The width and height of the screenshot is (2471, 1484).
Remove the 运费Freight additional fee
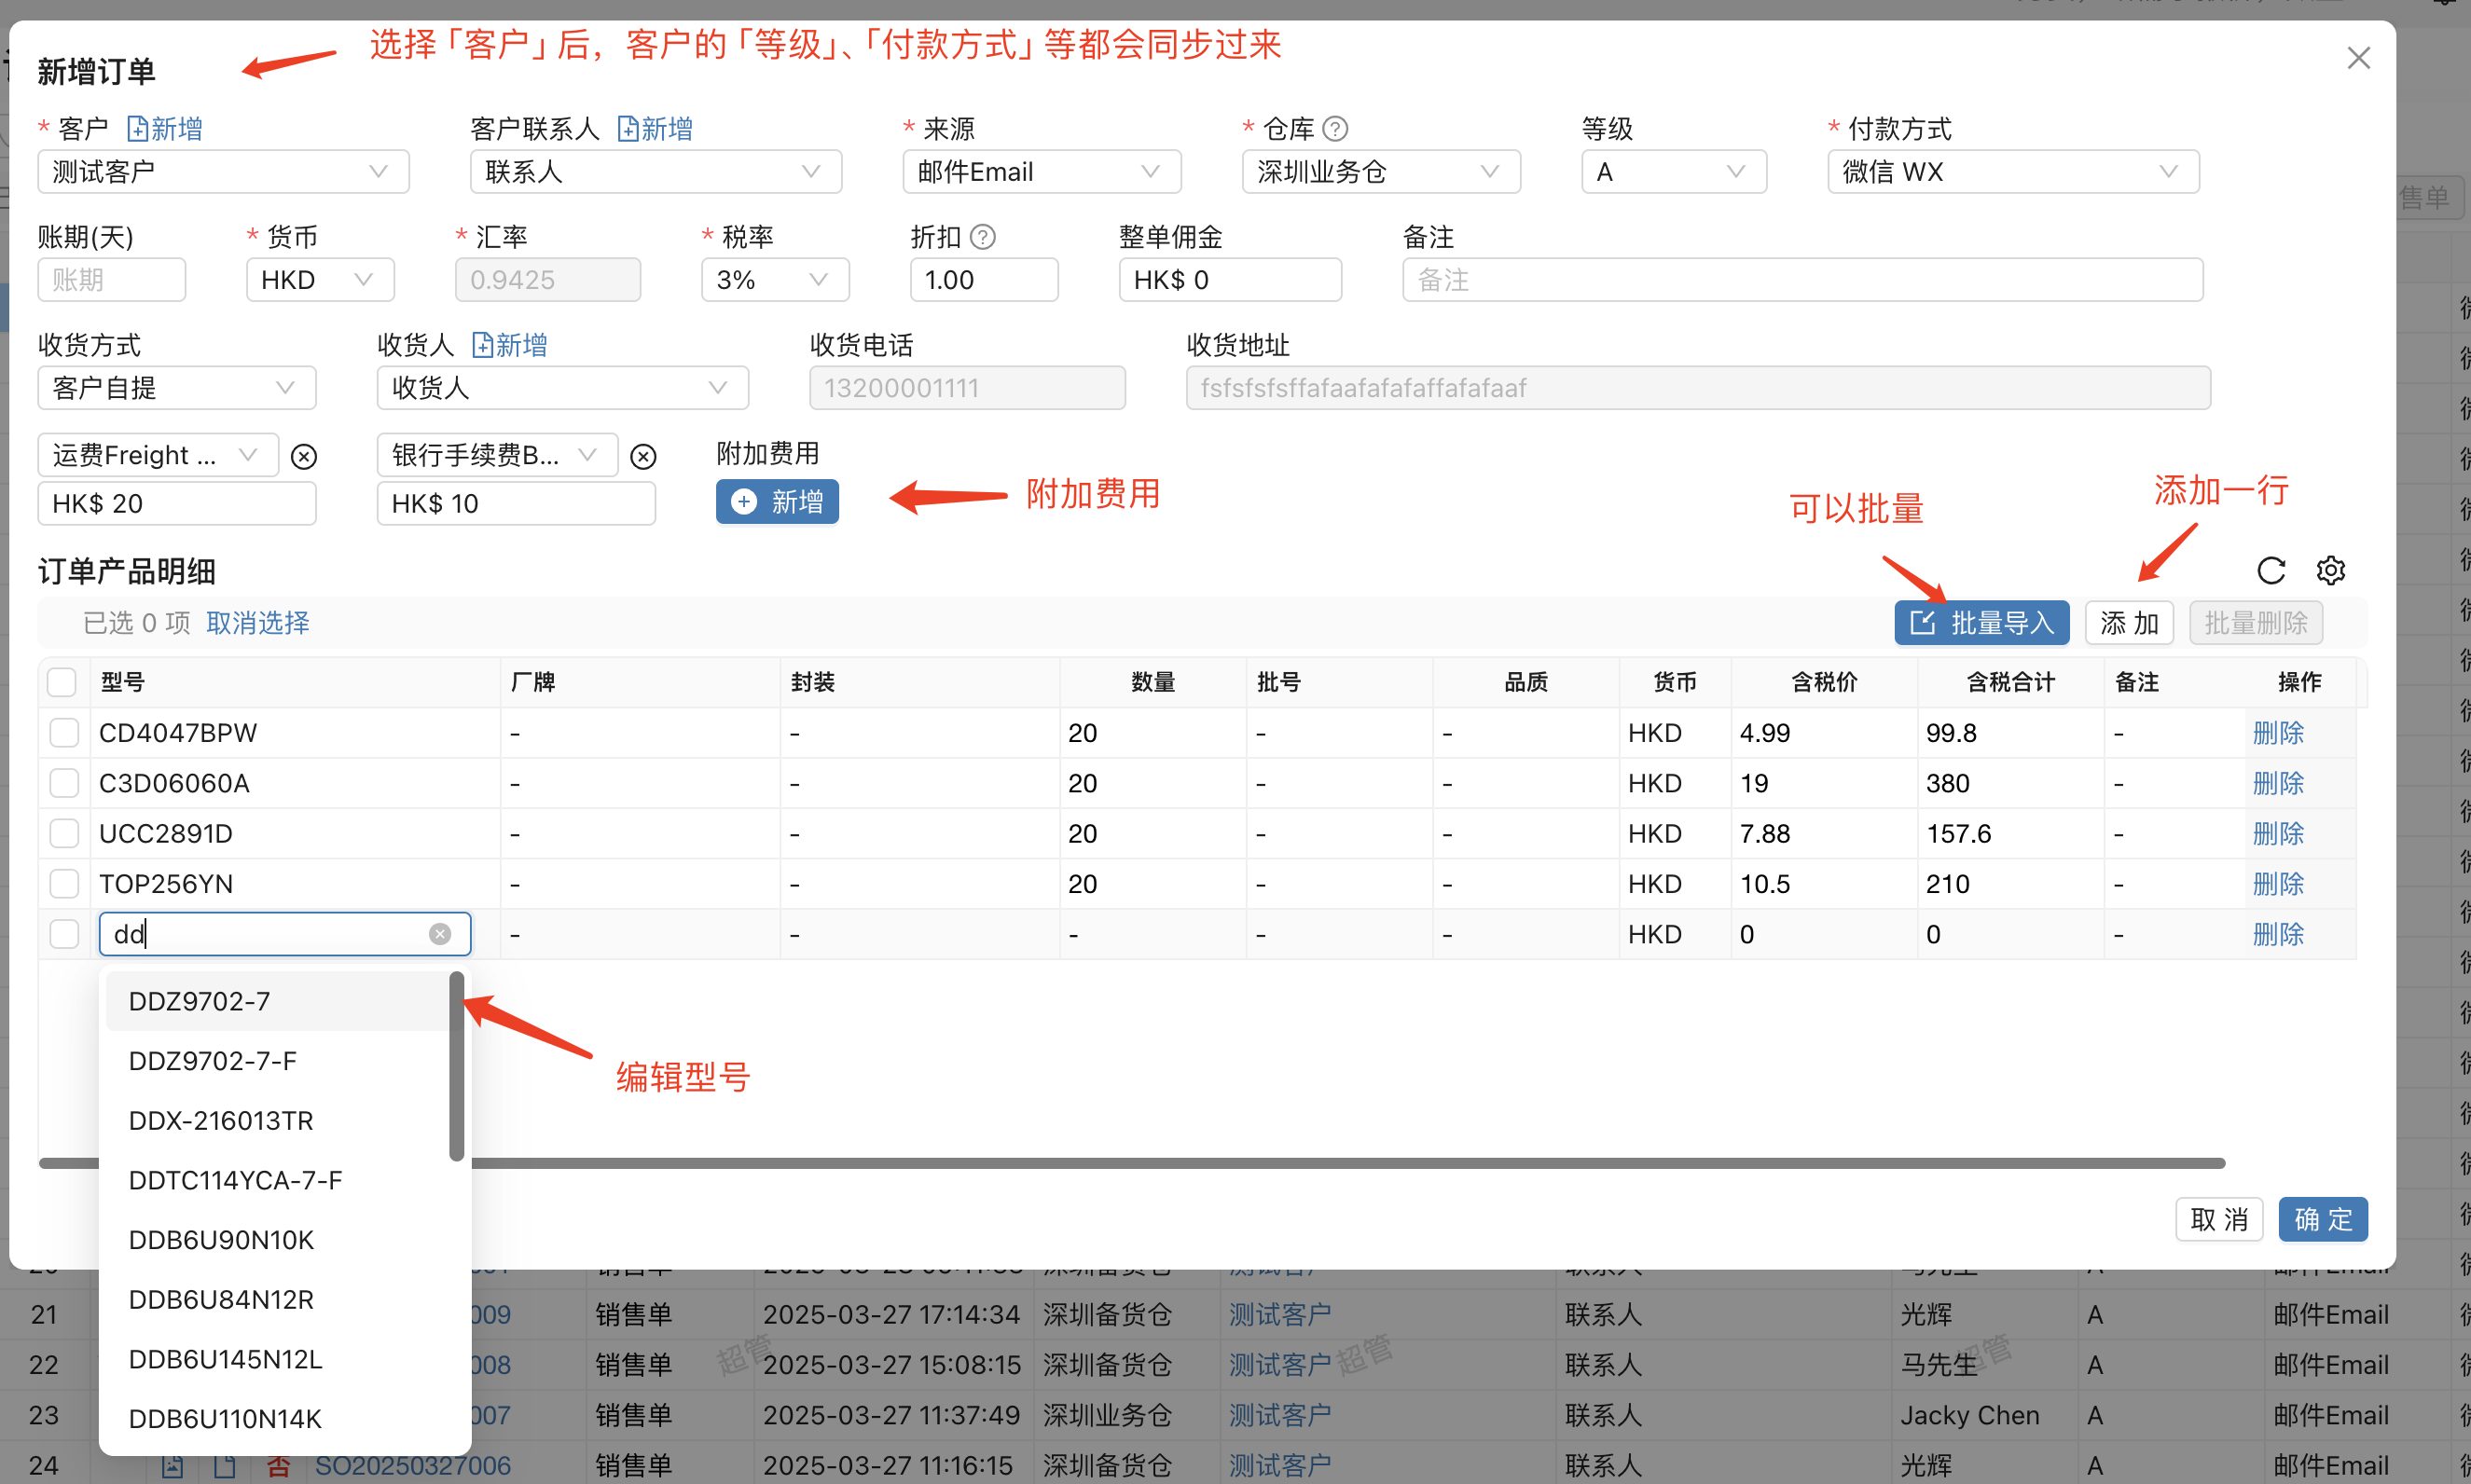303,457
